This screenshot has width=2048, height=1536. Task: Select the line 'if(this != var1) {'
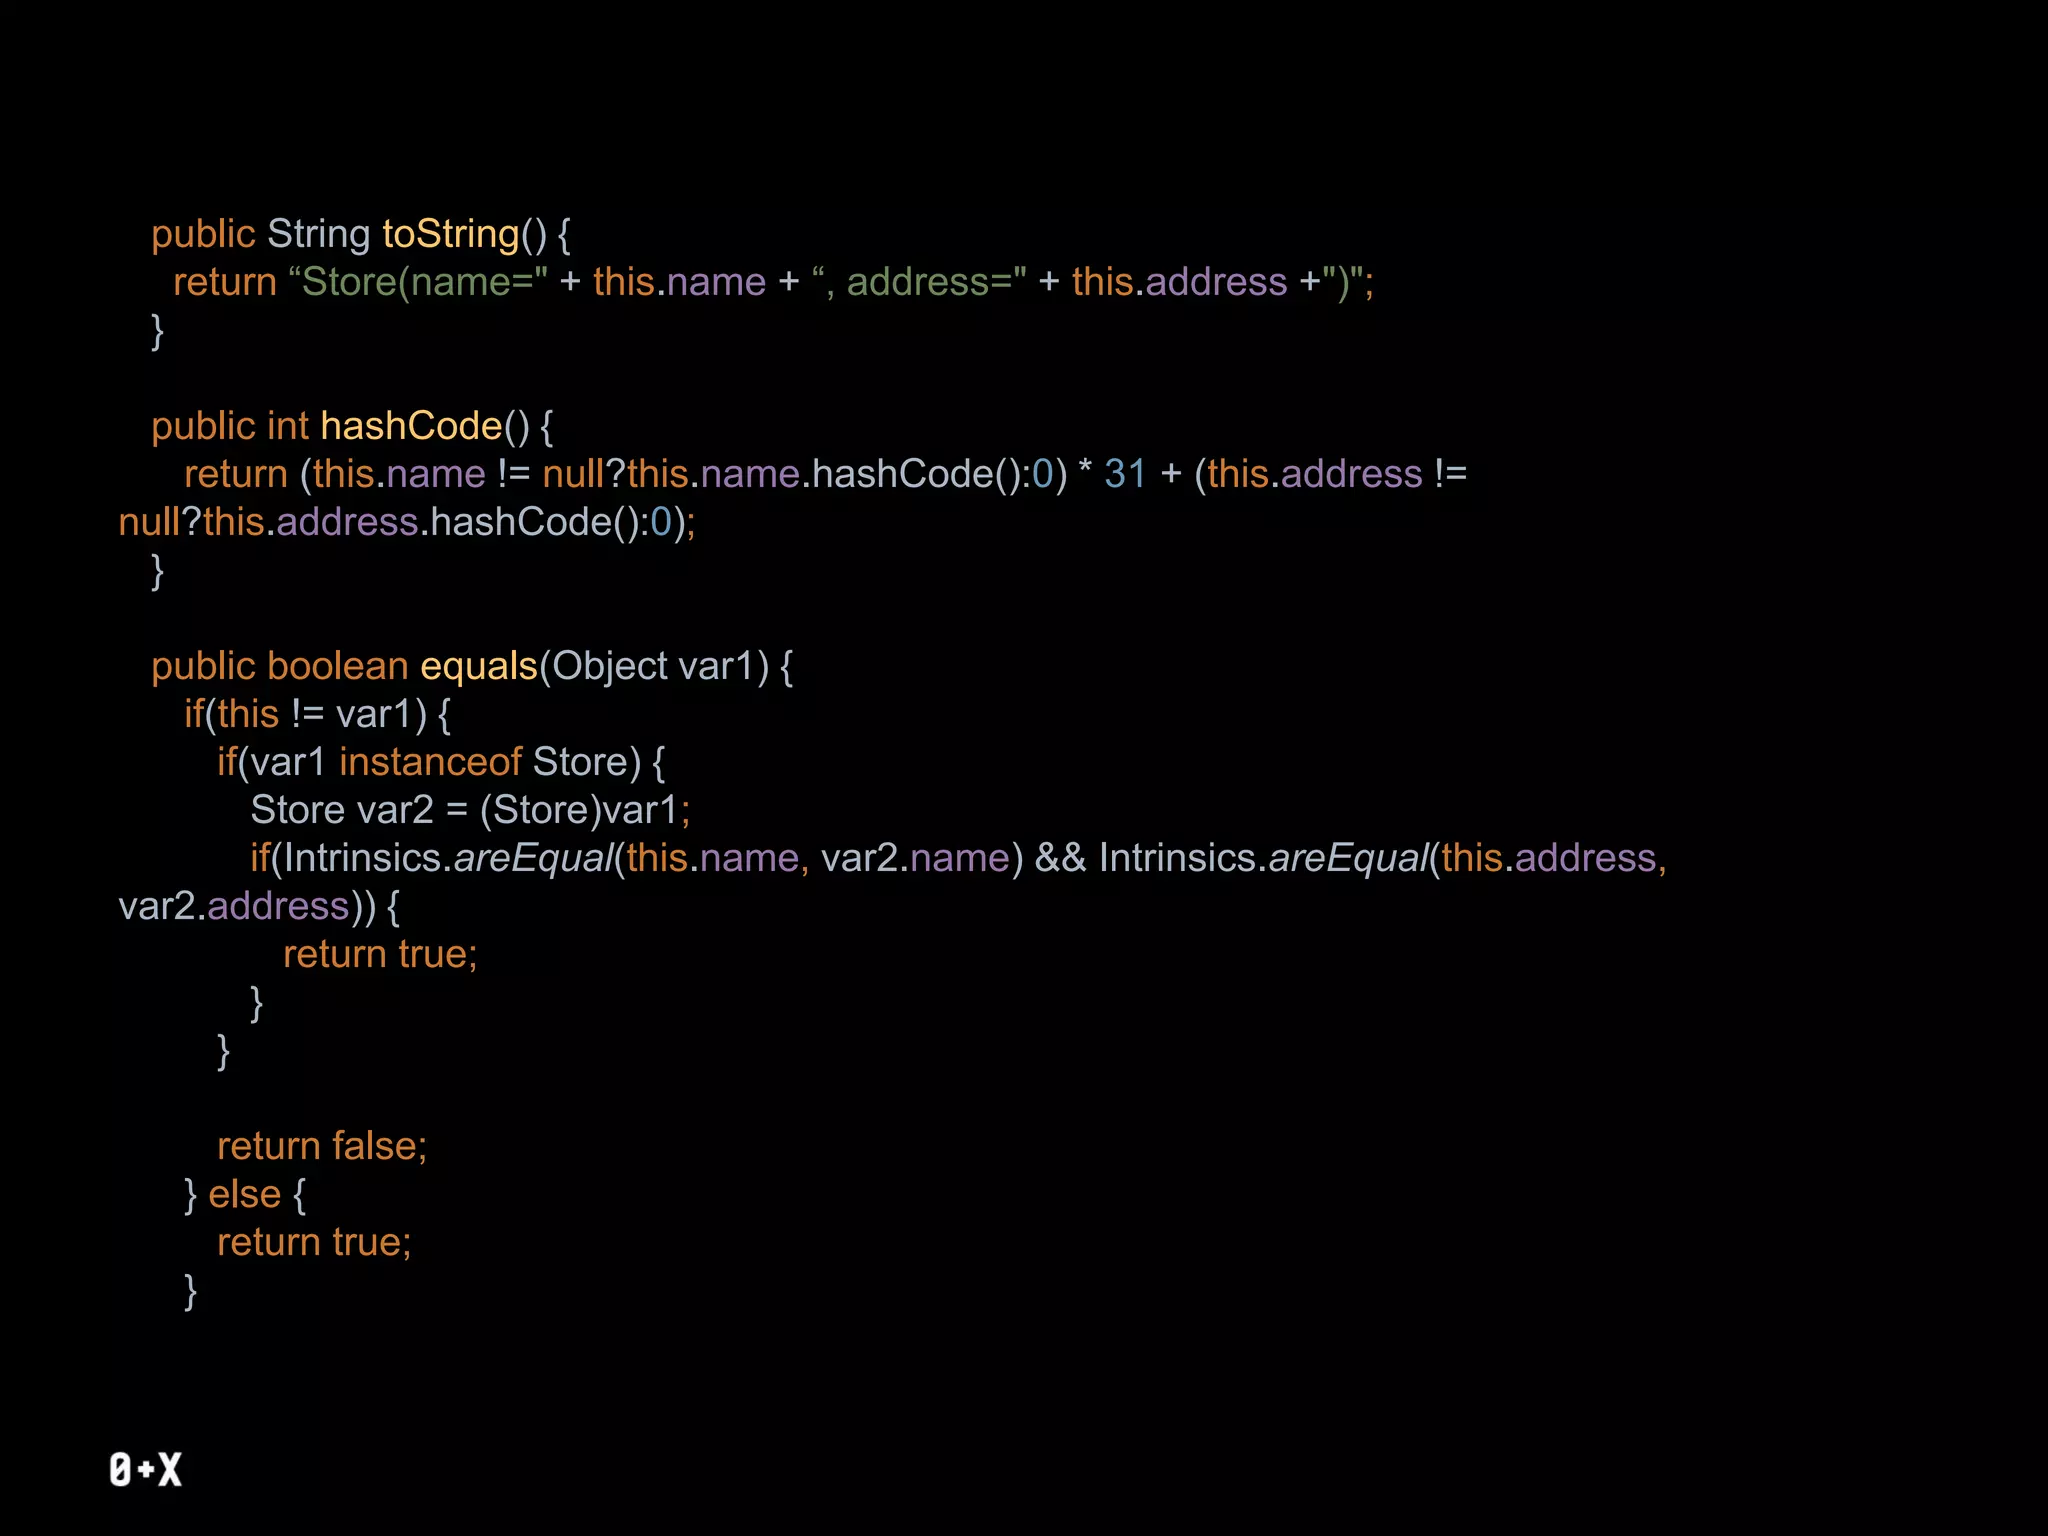click(x=318, y=715)
